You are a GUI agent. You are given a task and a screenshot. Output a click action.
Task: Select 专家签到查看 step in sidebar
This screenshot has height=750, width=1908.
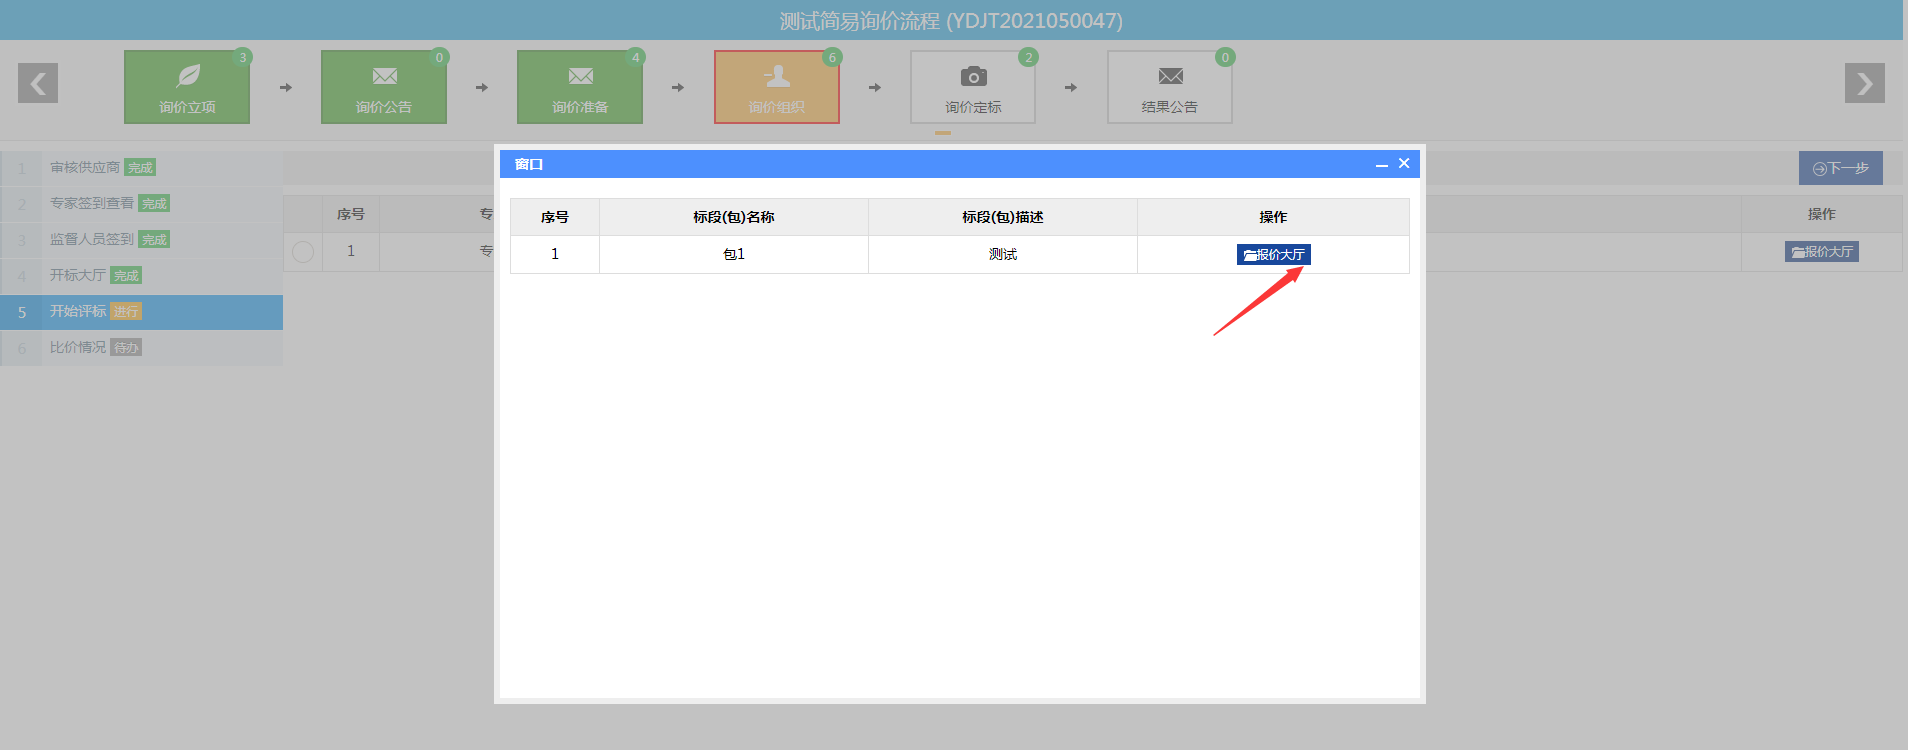point(91,204)
